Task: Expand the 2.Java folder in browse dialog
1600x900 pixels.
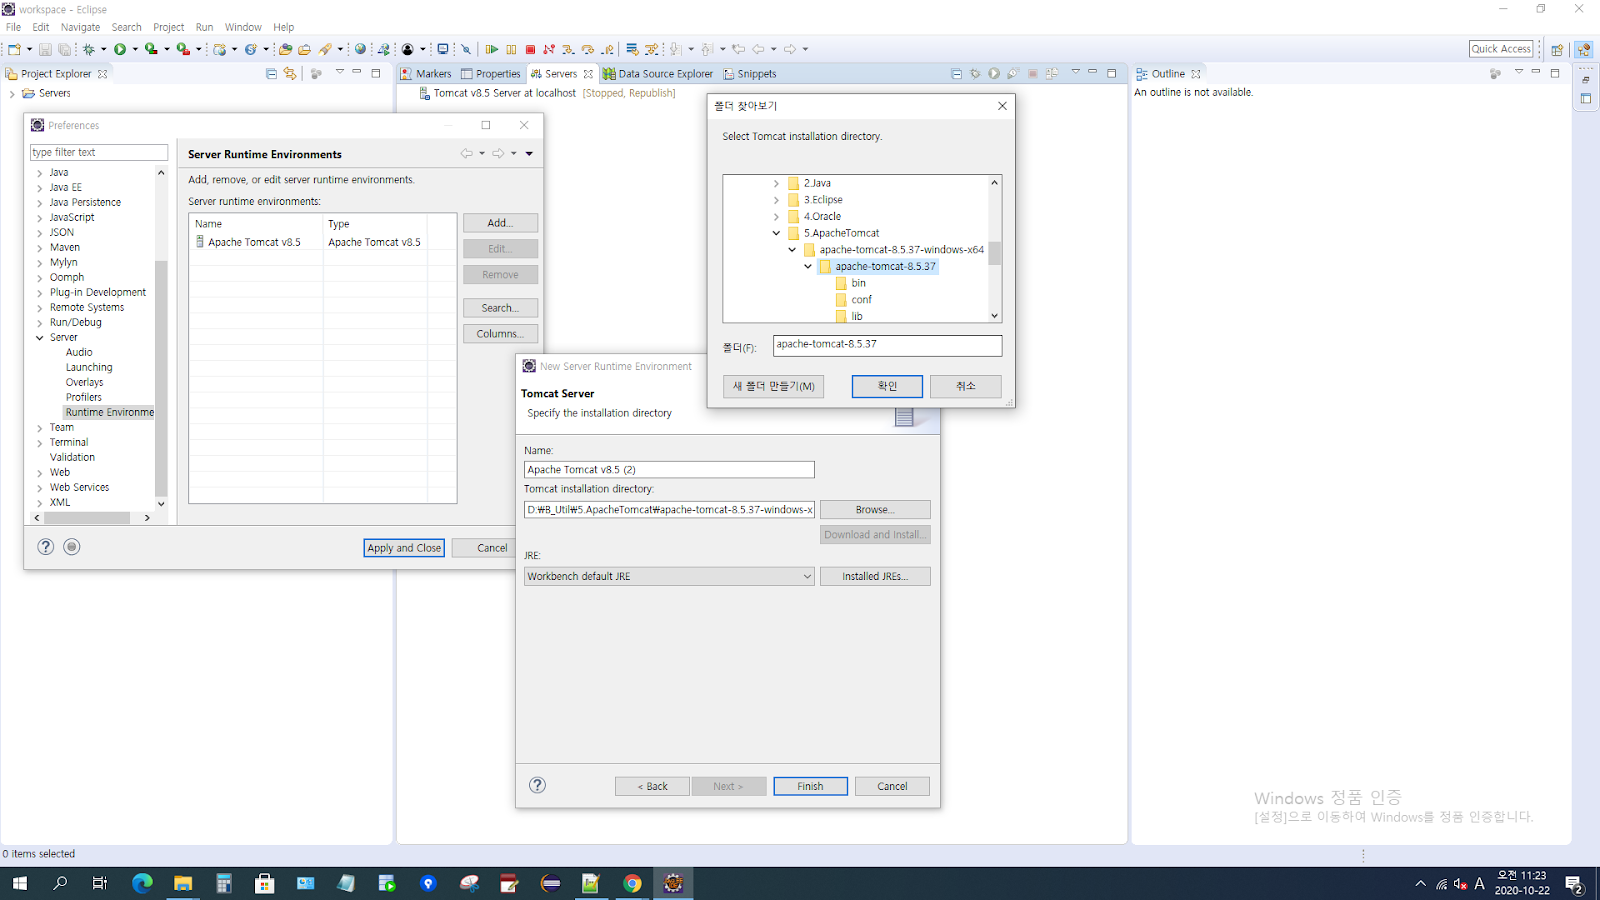Action: click(x=776, y=184)
